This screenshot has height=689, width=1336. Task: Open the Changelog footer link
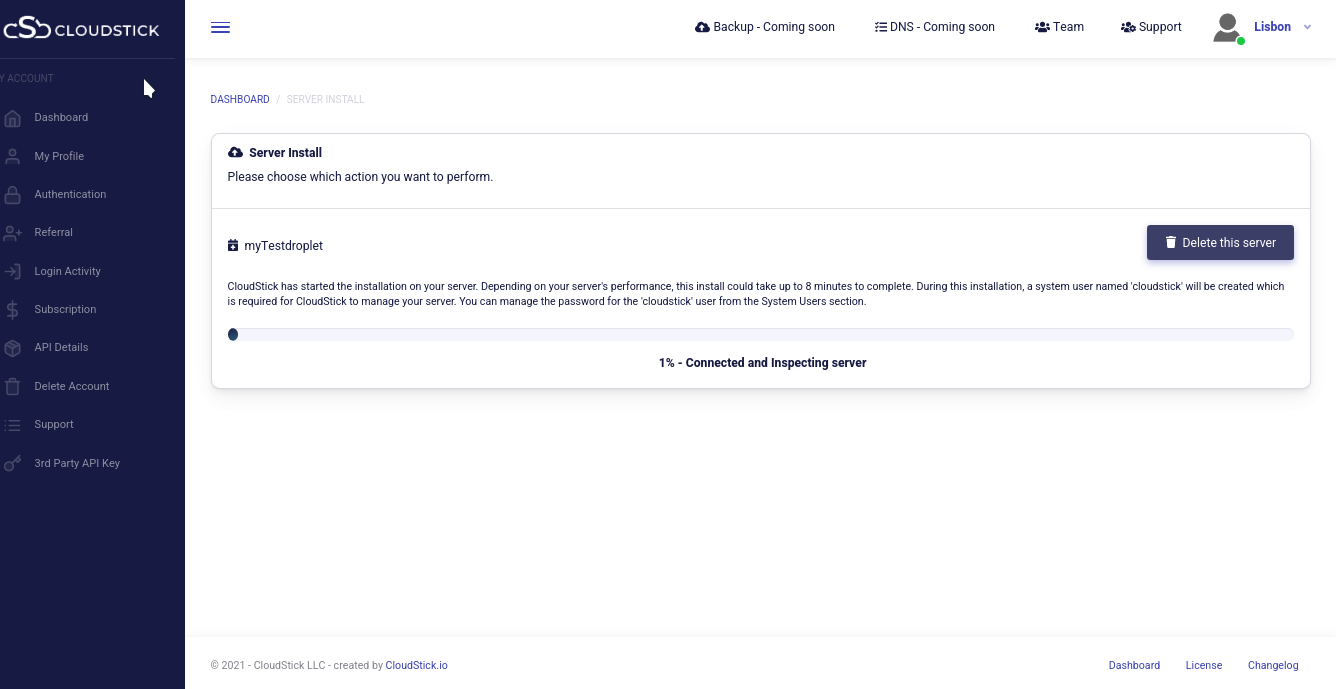tap(1272, 666)
